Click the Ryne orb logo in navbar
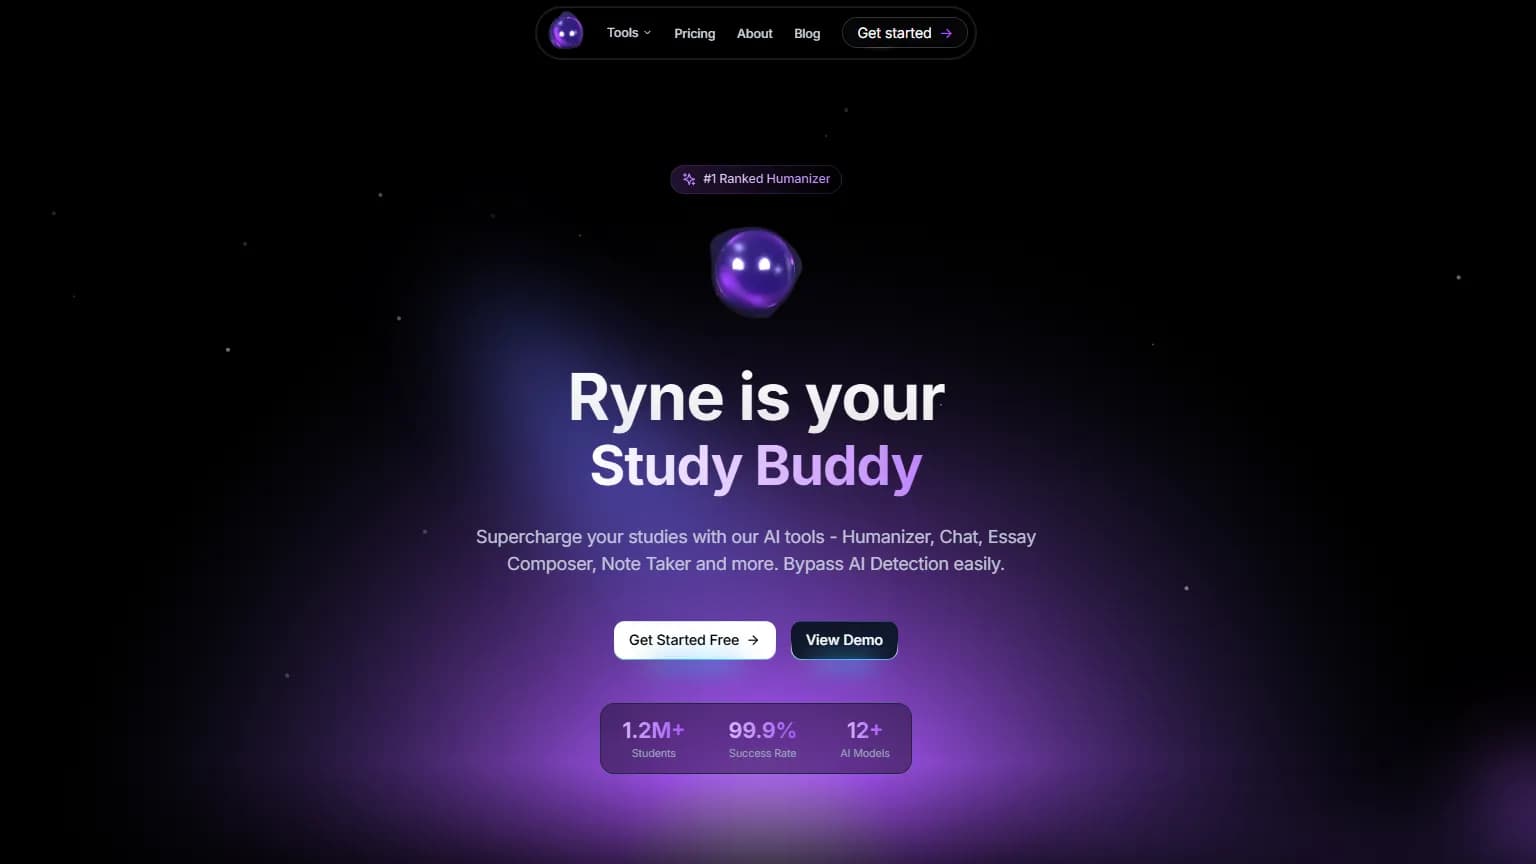The image size is (1536, 864). point(566,33)
